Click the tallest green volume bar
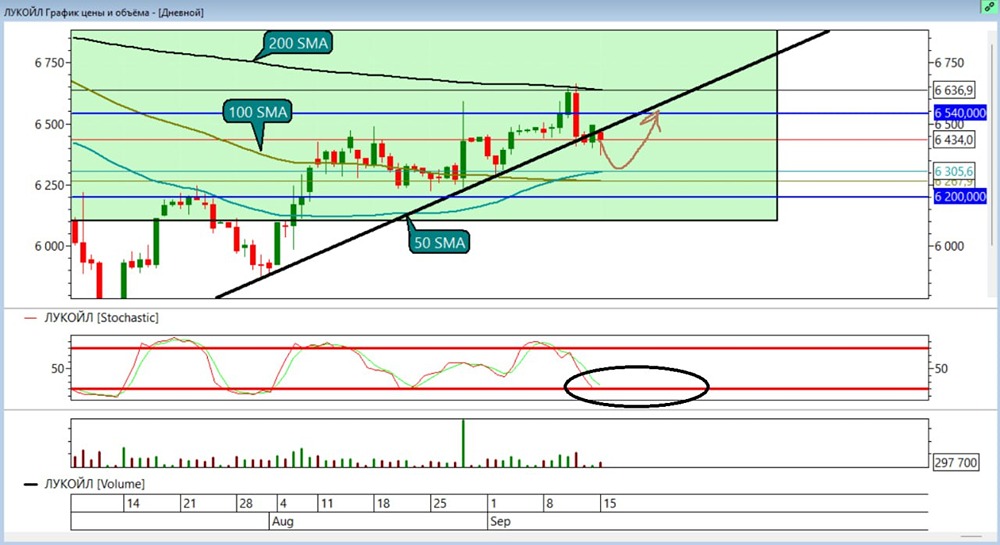 pyautogui.click(x=463, y=443)
